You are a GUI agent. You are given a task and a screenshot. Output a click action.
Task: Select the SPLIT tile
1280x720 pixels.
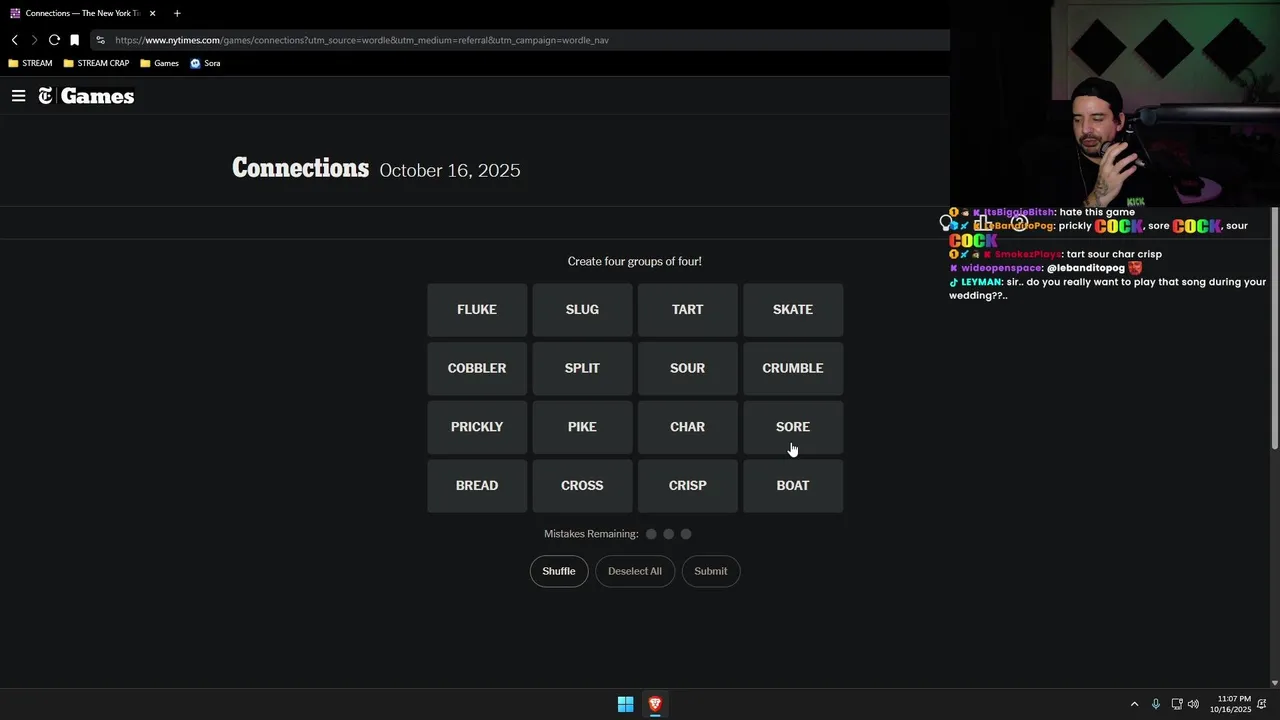point(582,368)
